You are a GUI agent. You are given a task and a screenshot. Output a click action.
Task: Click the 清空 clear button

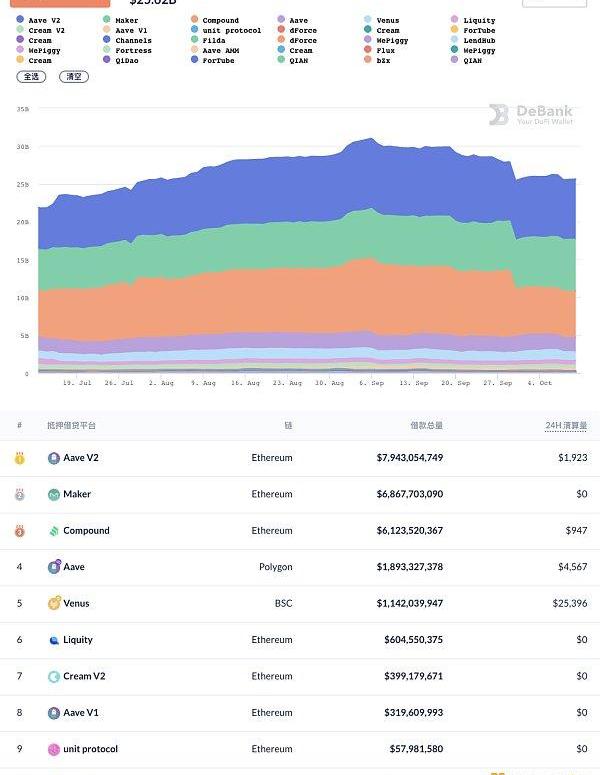coord(74,76)
